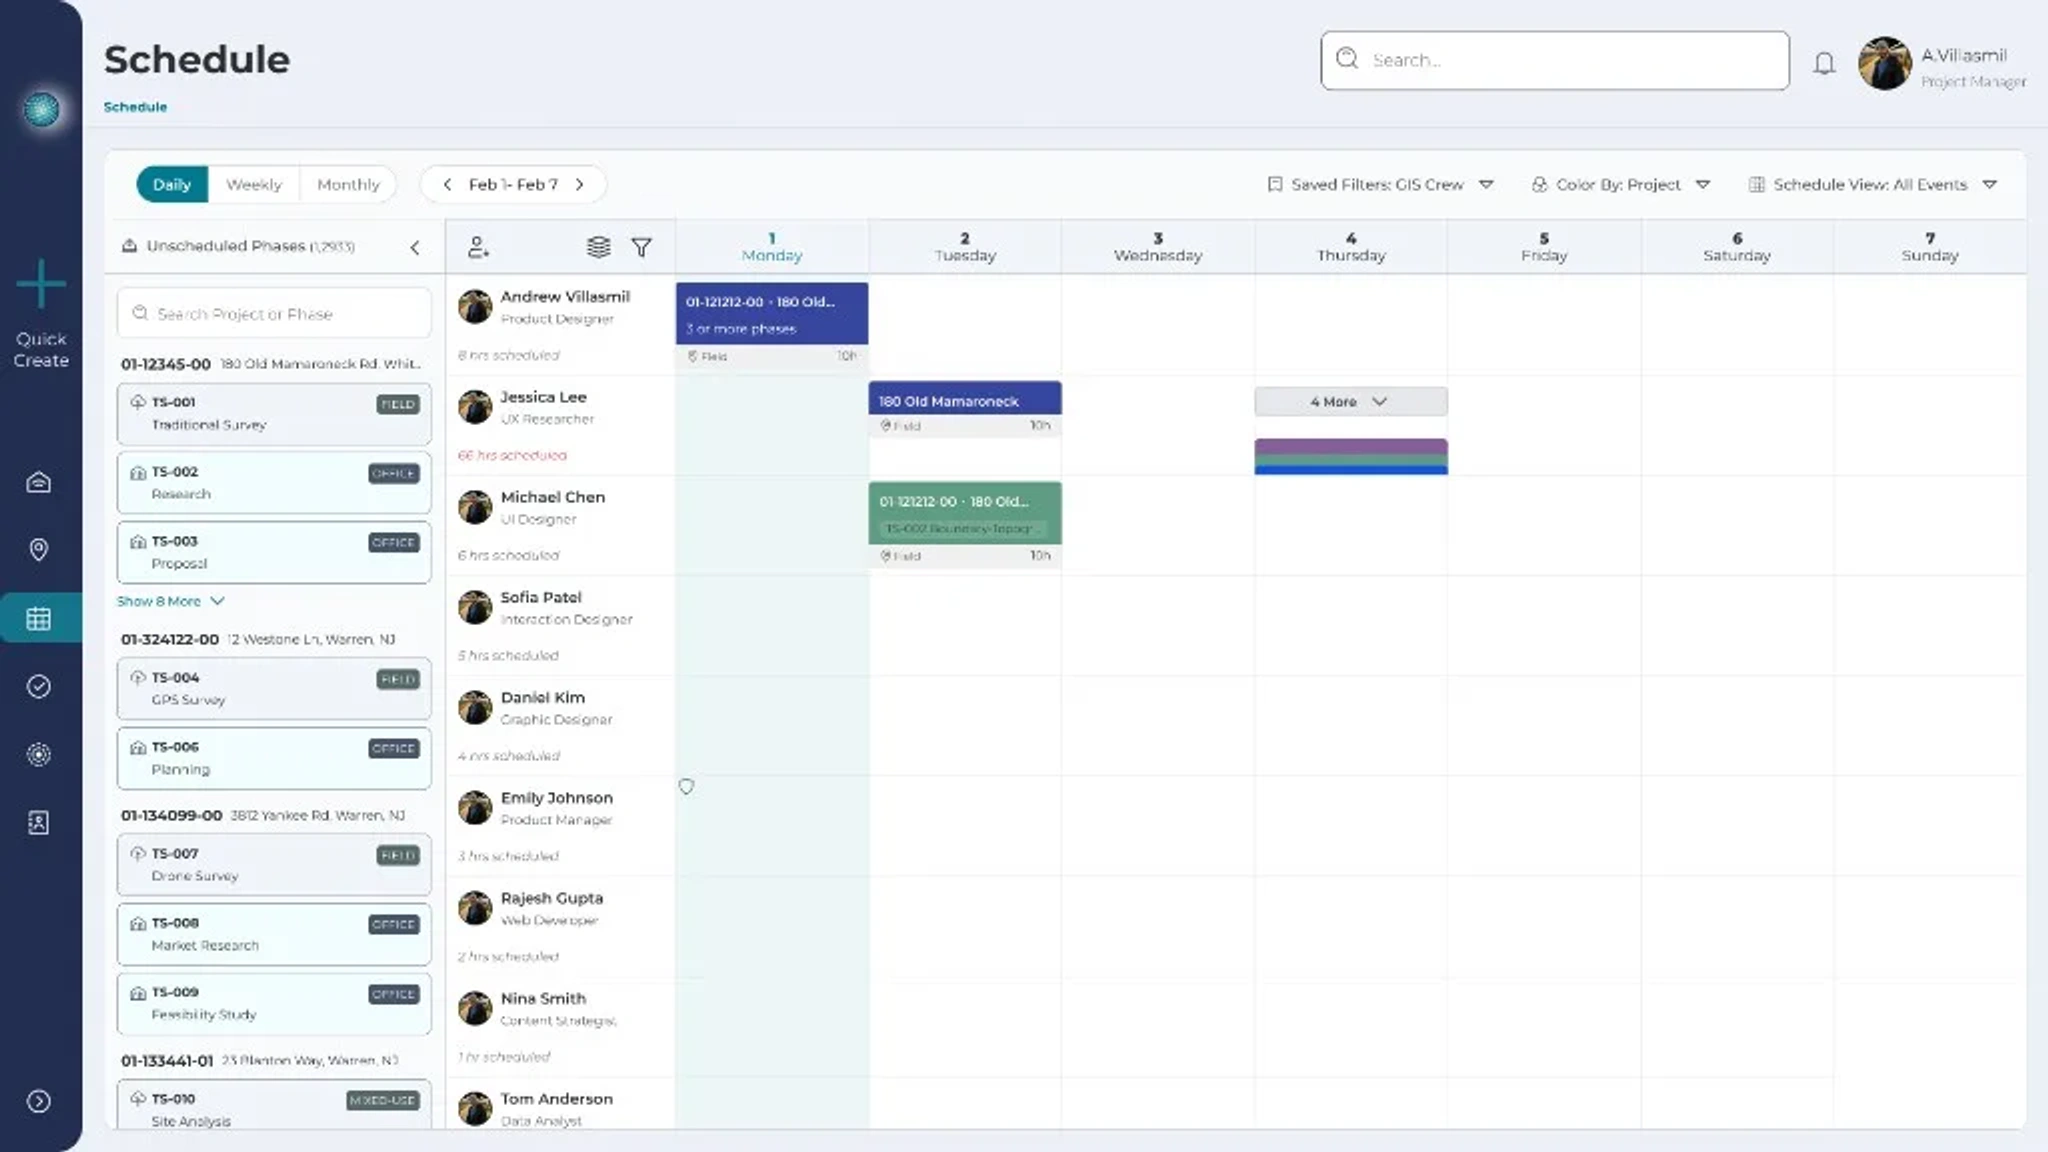Click the app logo at the sidebar top
This screenshot has width=2048, height=1152.
pyautogui.click(x=41, y=109)
